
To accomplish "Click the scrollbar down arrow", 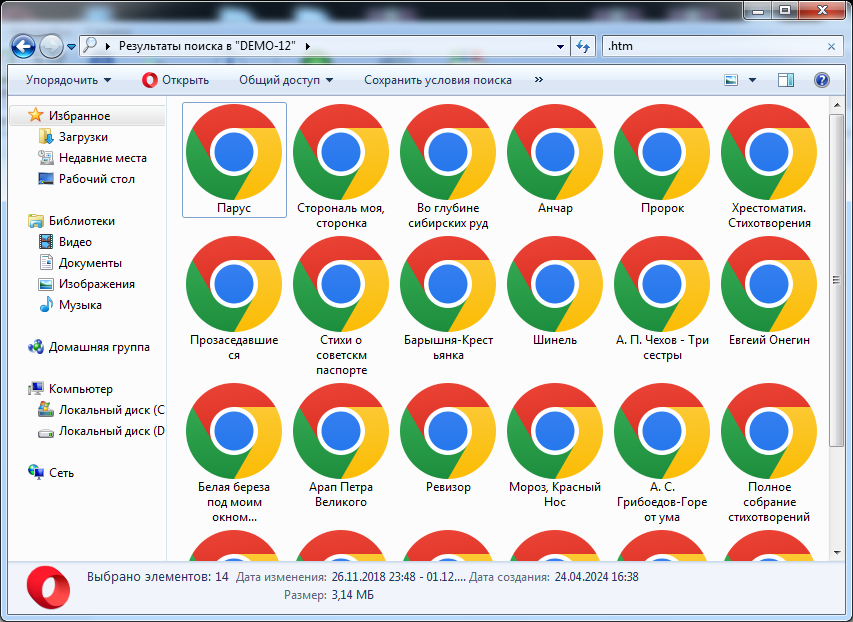I will 836,553.
